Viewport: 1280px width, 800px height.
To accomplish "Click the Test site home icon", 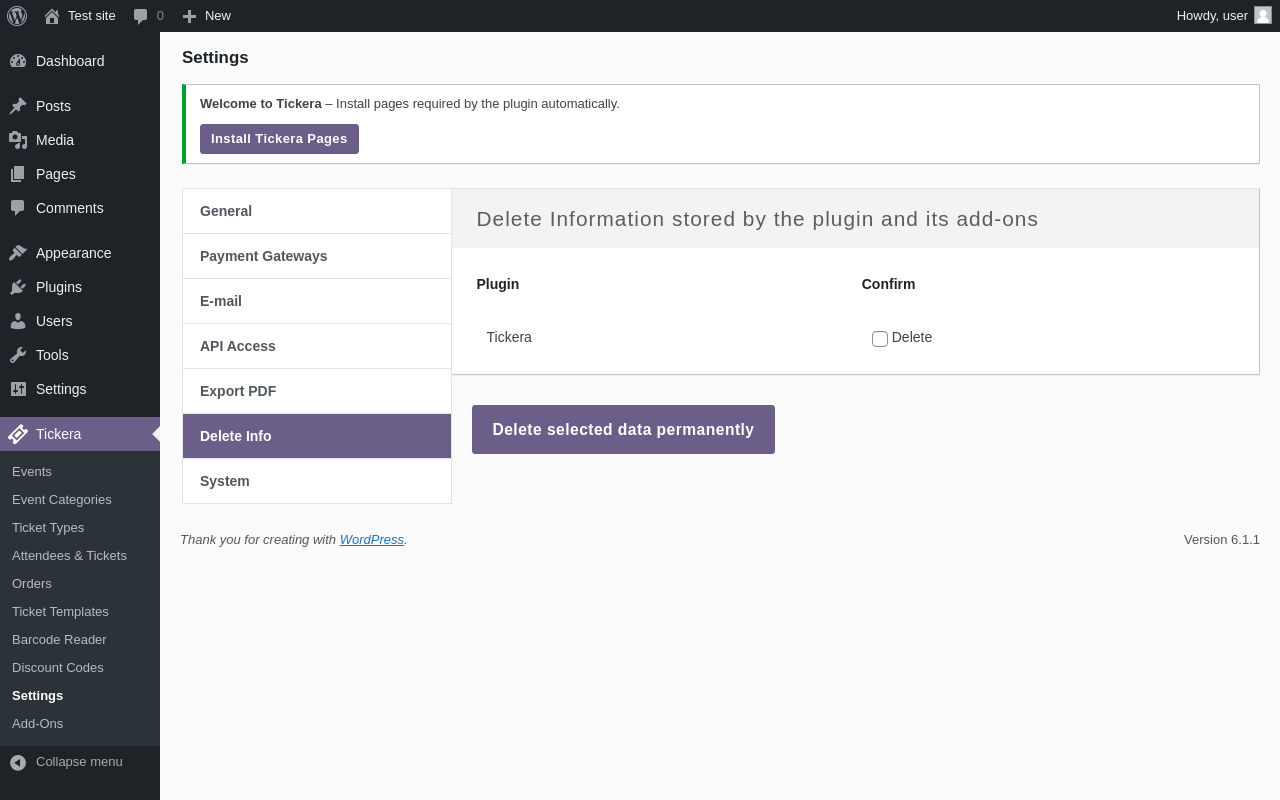I will click(52, 16).
